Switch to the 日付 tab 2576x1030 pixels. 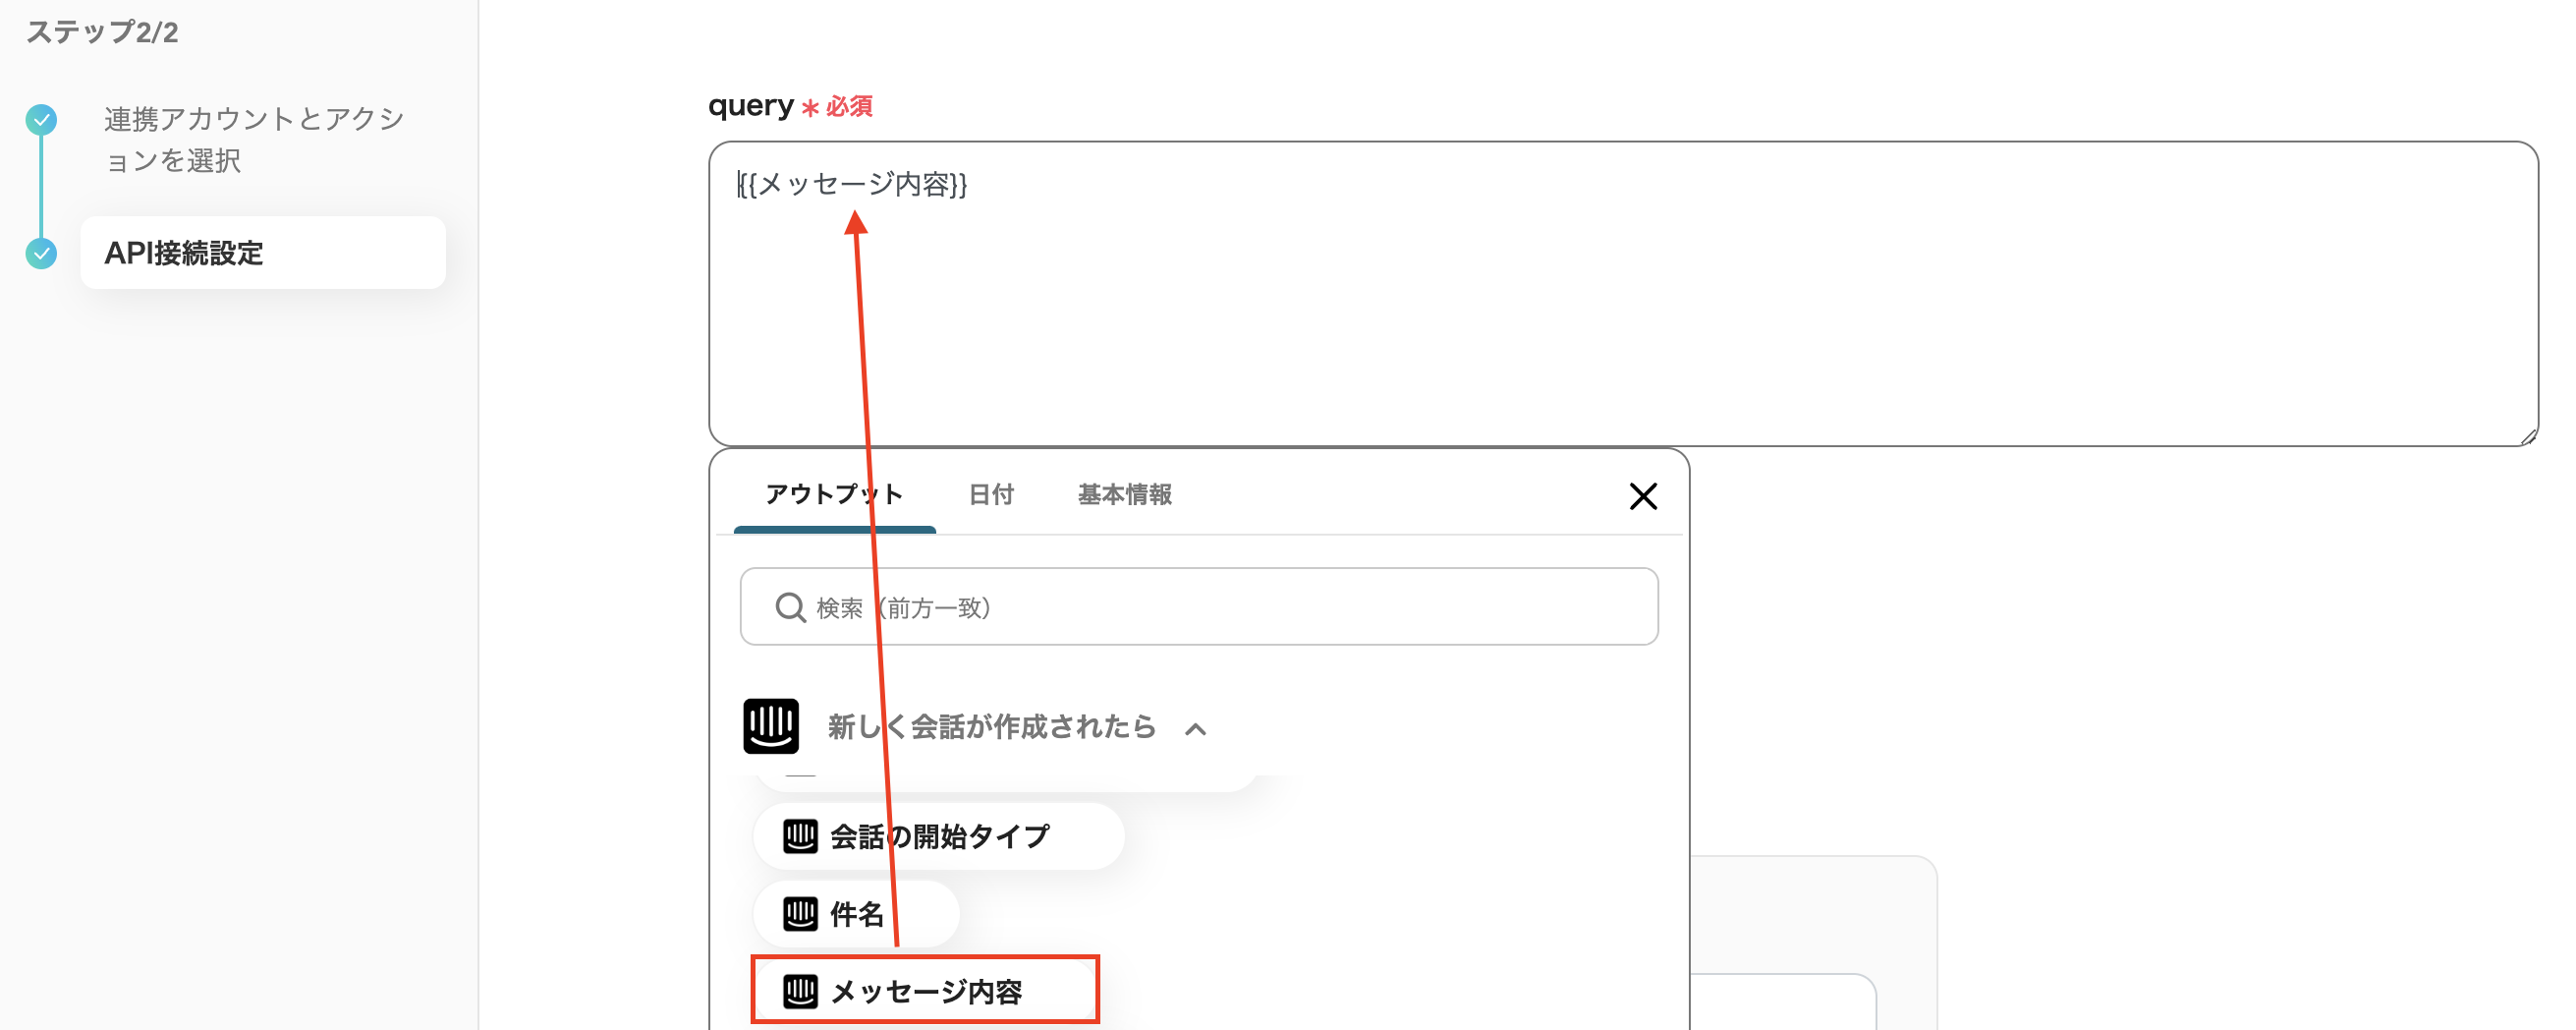991,494
